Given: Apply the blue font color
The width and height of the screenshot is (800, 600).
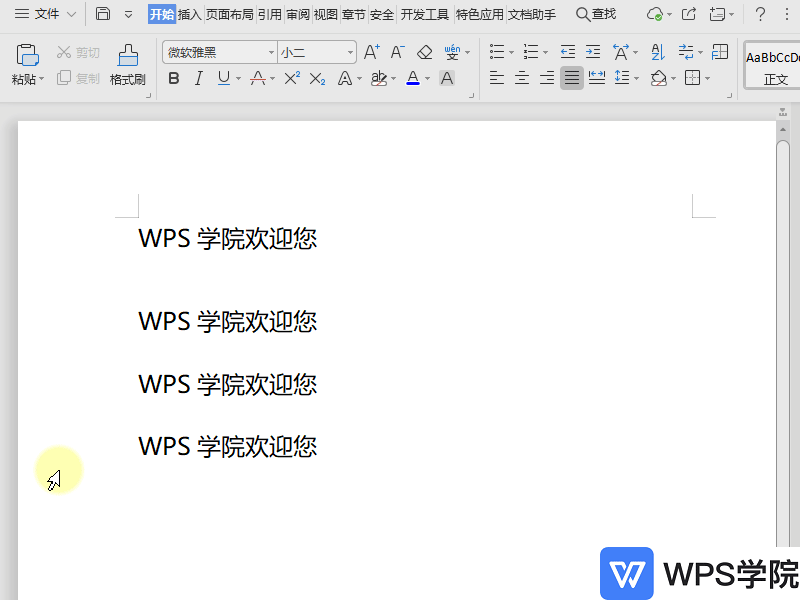Looking at the screenshot, I should click(413, 79).
